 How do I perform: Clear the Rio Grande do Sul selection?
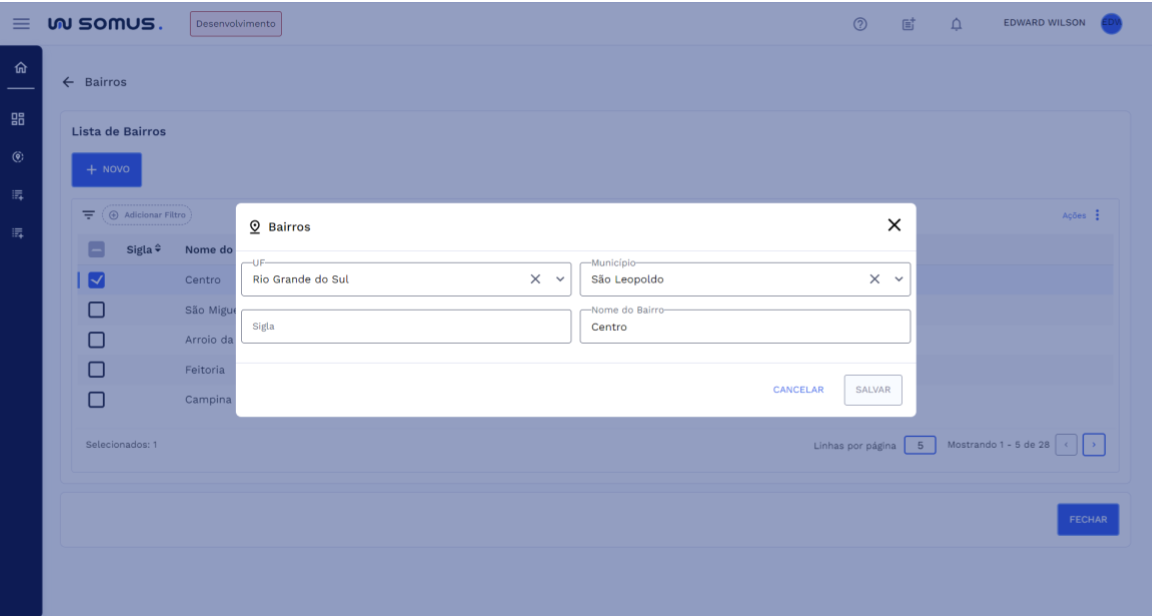535,279
